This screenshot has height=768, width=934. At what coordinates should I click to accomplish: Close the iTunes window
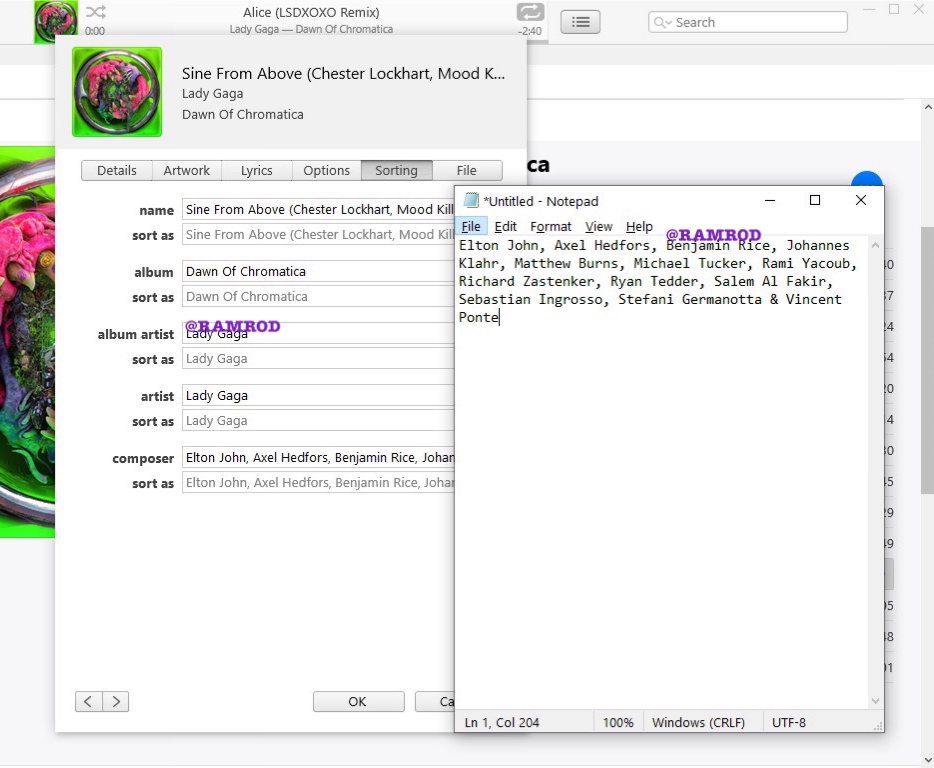pyautogui.click(x=919, y=9)
